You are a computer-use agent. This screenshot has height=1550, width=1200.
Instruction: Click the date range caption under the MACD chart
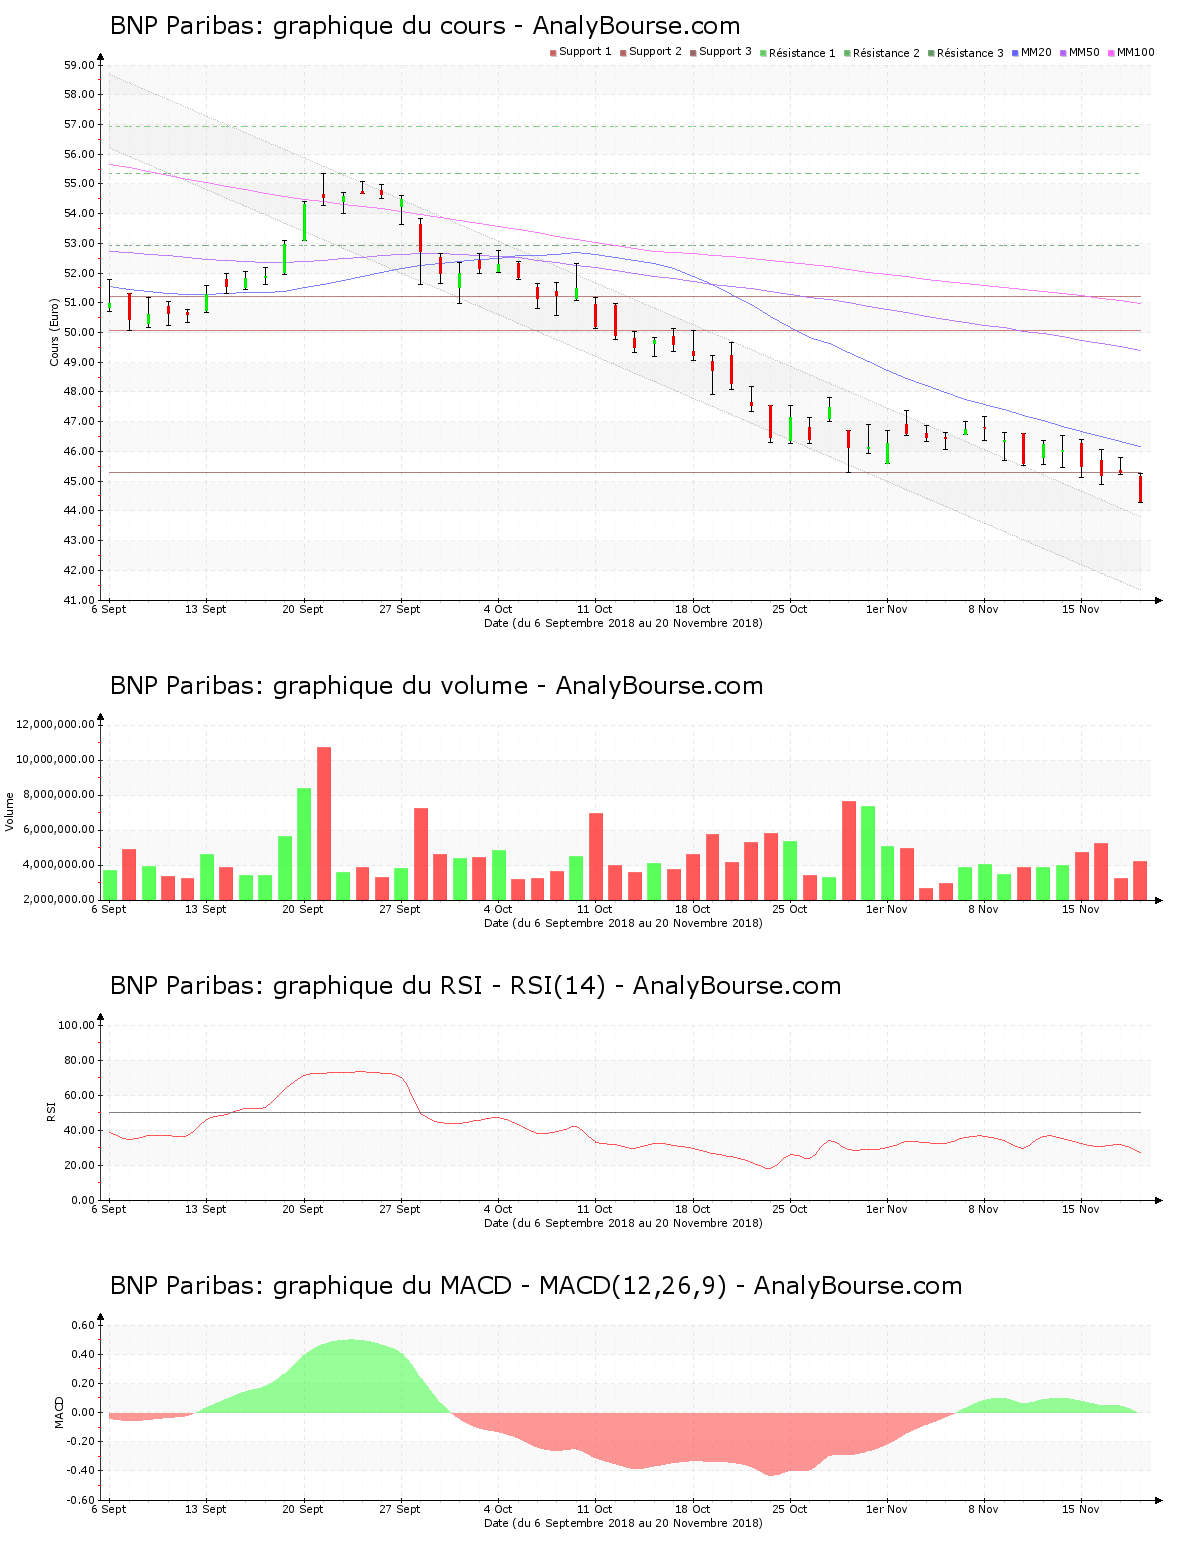(623, 1523)
